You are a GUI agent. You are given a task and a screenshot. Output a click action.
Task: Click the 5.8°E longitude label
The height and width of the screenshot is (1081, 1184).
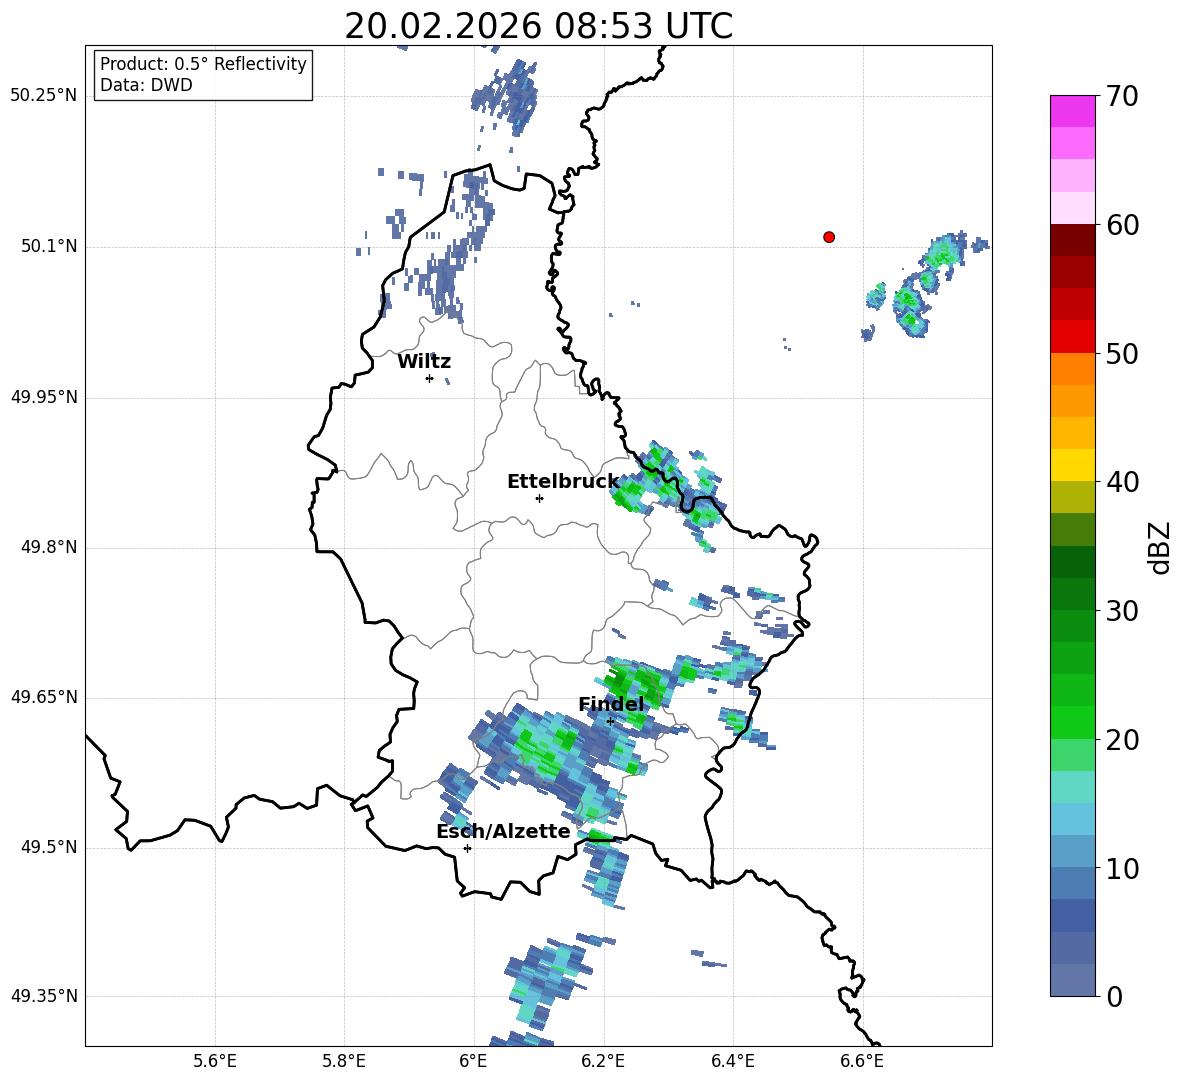pos(344,1061)
